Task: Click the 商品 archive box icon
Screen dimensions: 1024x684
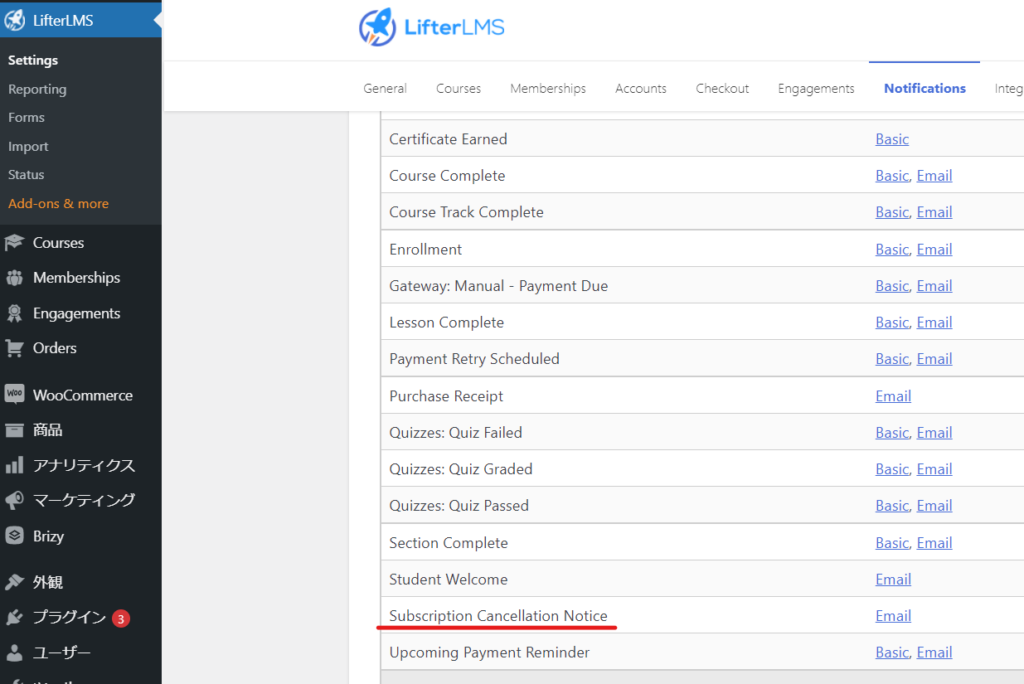Action: click(x=14, y=430)
